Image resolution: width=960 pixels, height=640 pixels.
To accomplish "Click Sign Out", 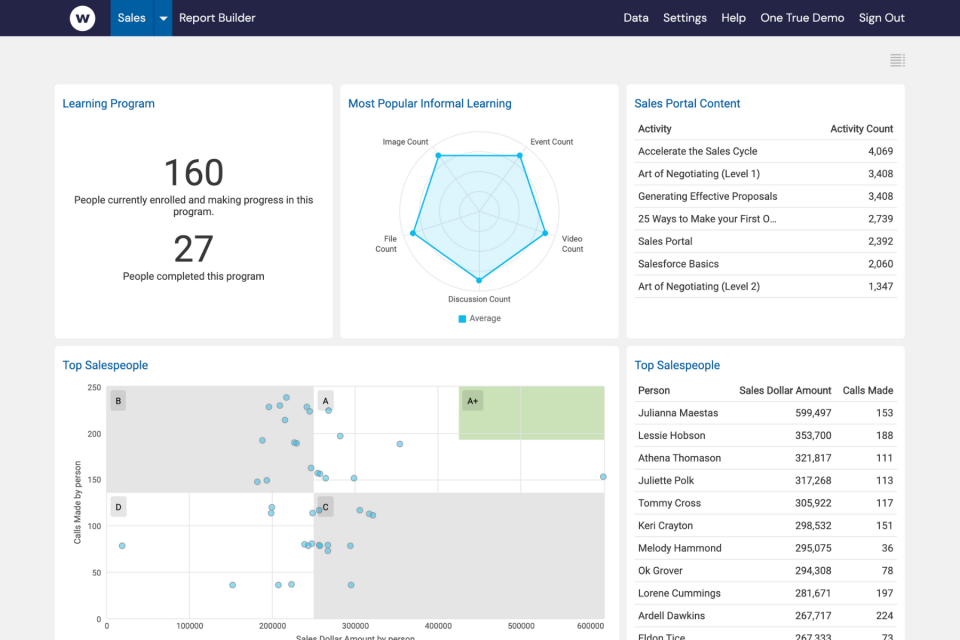I will (x=881, y=18).
